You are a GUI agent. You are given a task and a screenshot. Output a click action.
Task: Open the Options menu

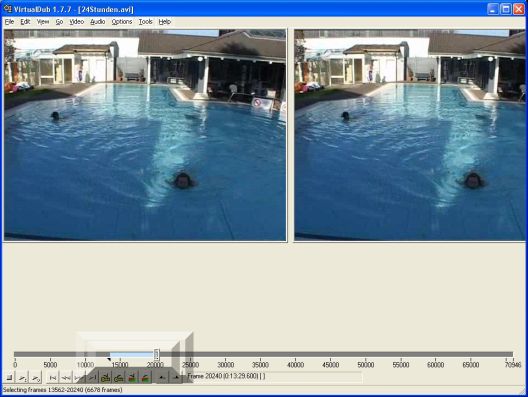[x=122, y=22]
